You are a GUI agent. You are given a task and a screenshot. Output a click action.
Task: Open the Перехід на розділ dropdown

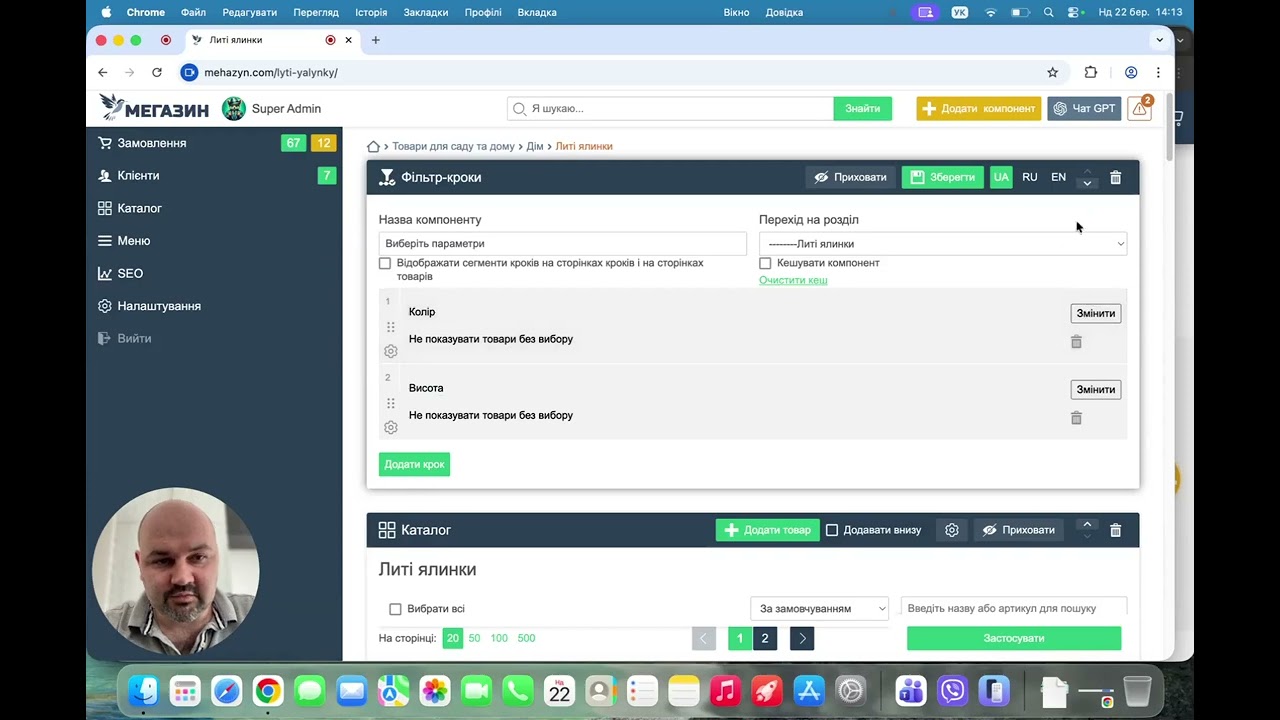[943, 244]
